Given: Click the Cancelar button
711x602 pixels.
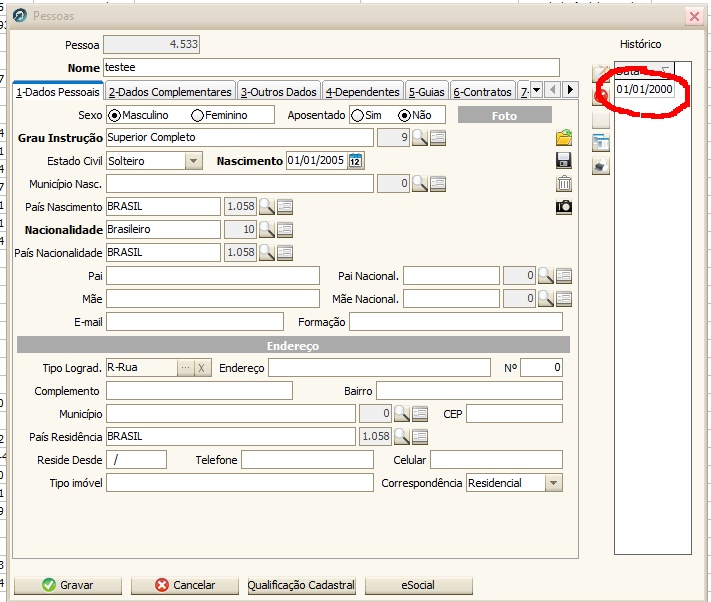Looking at the screenshot, I should pos(185,585).
